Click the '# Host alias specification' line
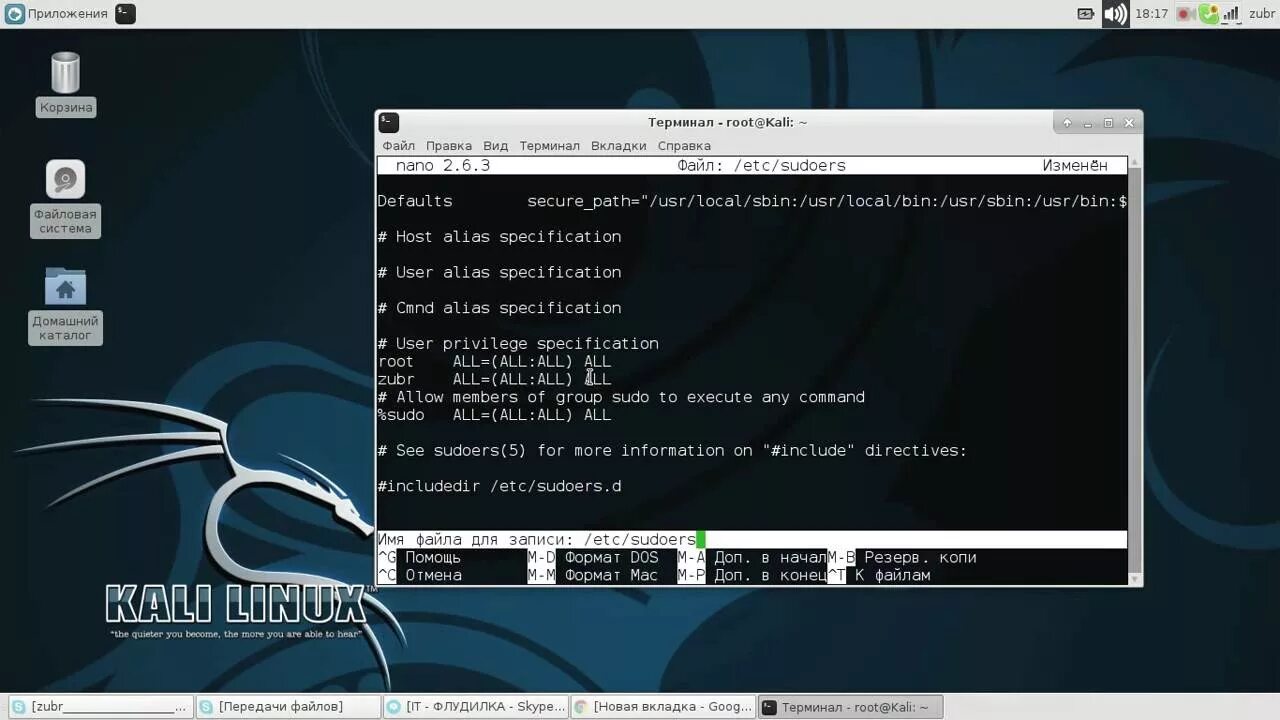This screenshot has width=1280, height=720. (x=499, y=237)
